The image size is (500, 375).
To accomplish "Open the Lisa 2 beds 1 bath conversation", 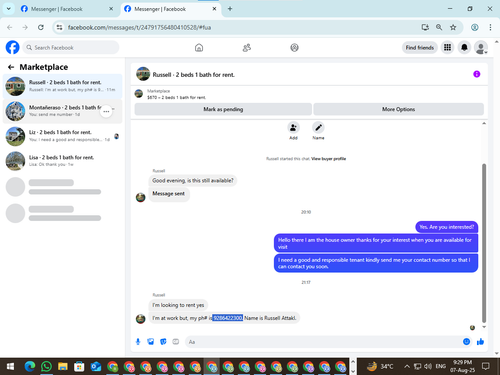I will (63, 161).
